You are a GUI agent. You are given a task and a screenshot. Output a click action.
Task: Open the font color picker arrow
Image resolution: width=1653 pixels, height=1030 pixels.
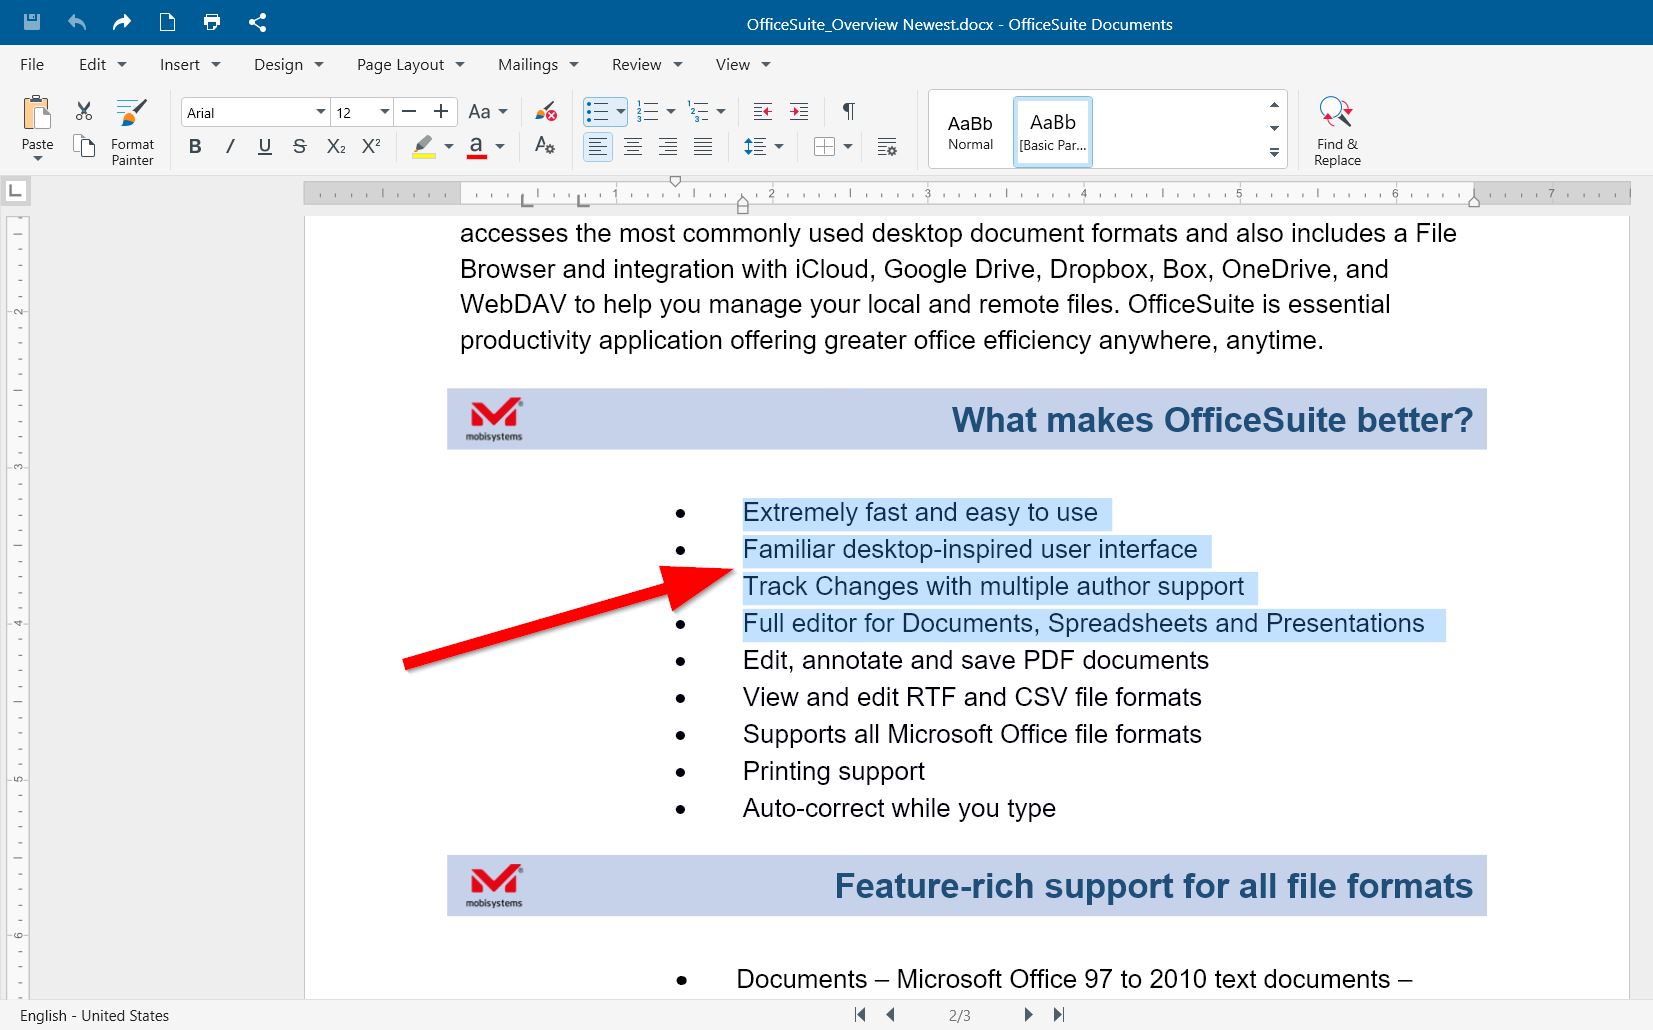pos(500,147)
